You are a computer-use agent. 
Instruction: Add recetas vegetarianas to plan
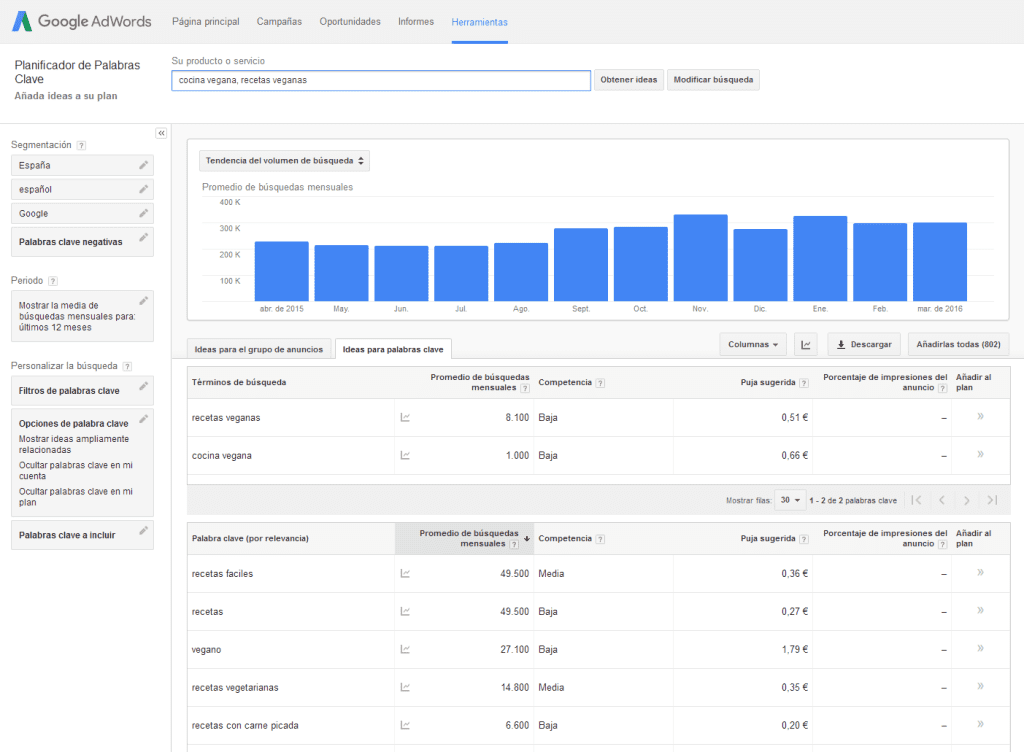click(980, 686)
